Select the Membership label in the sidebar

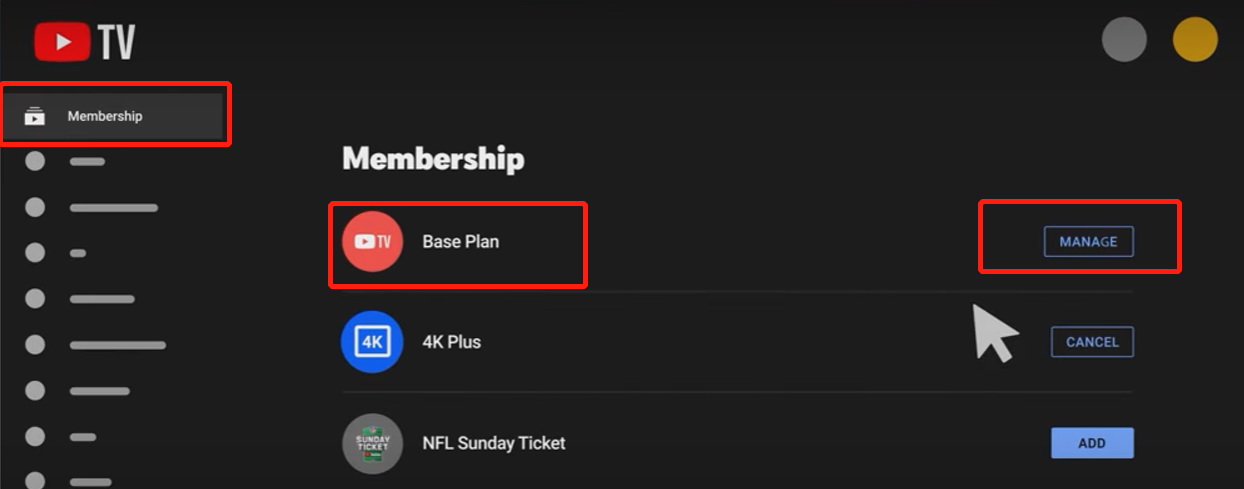pyautogui.click(x=105, y=116)
